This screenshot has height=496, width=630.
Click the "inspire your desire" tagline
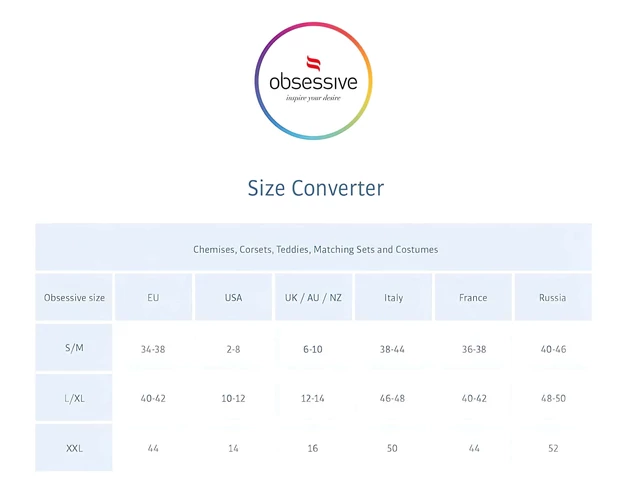click(x=313, y=98)
